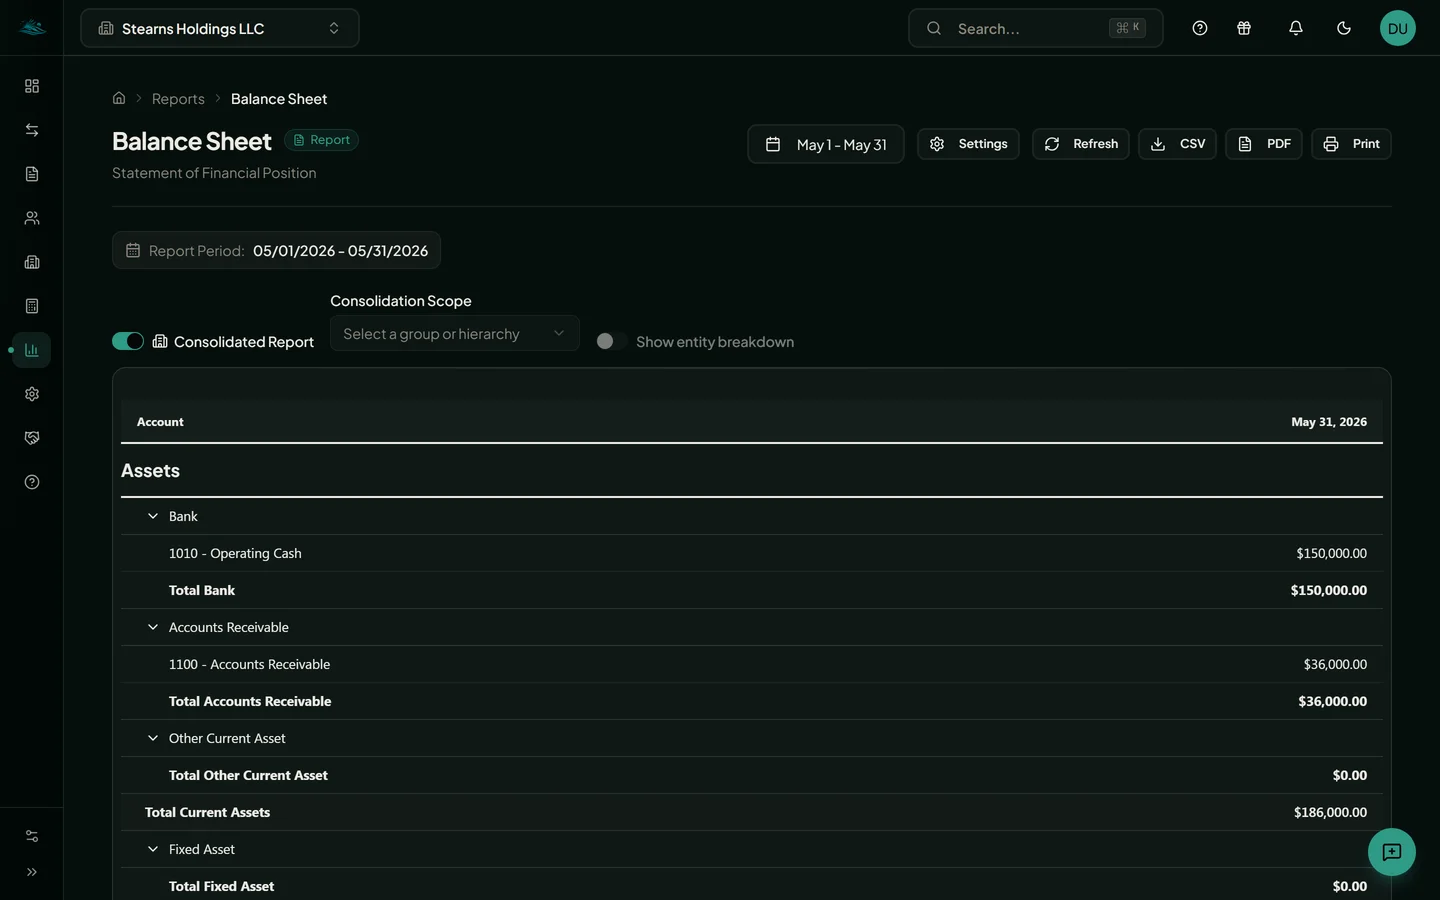Click the home icon in breadcrumb

(119, 98)
